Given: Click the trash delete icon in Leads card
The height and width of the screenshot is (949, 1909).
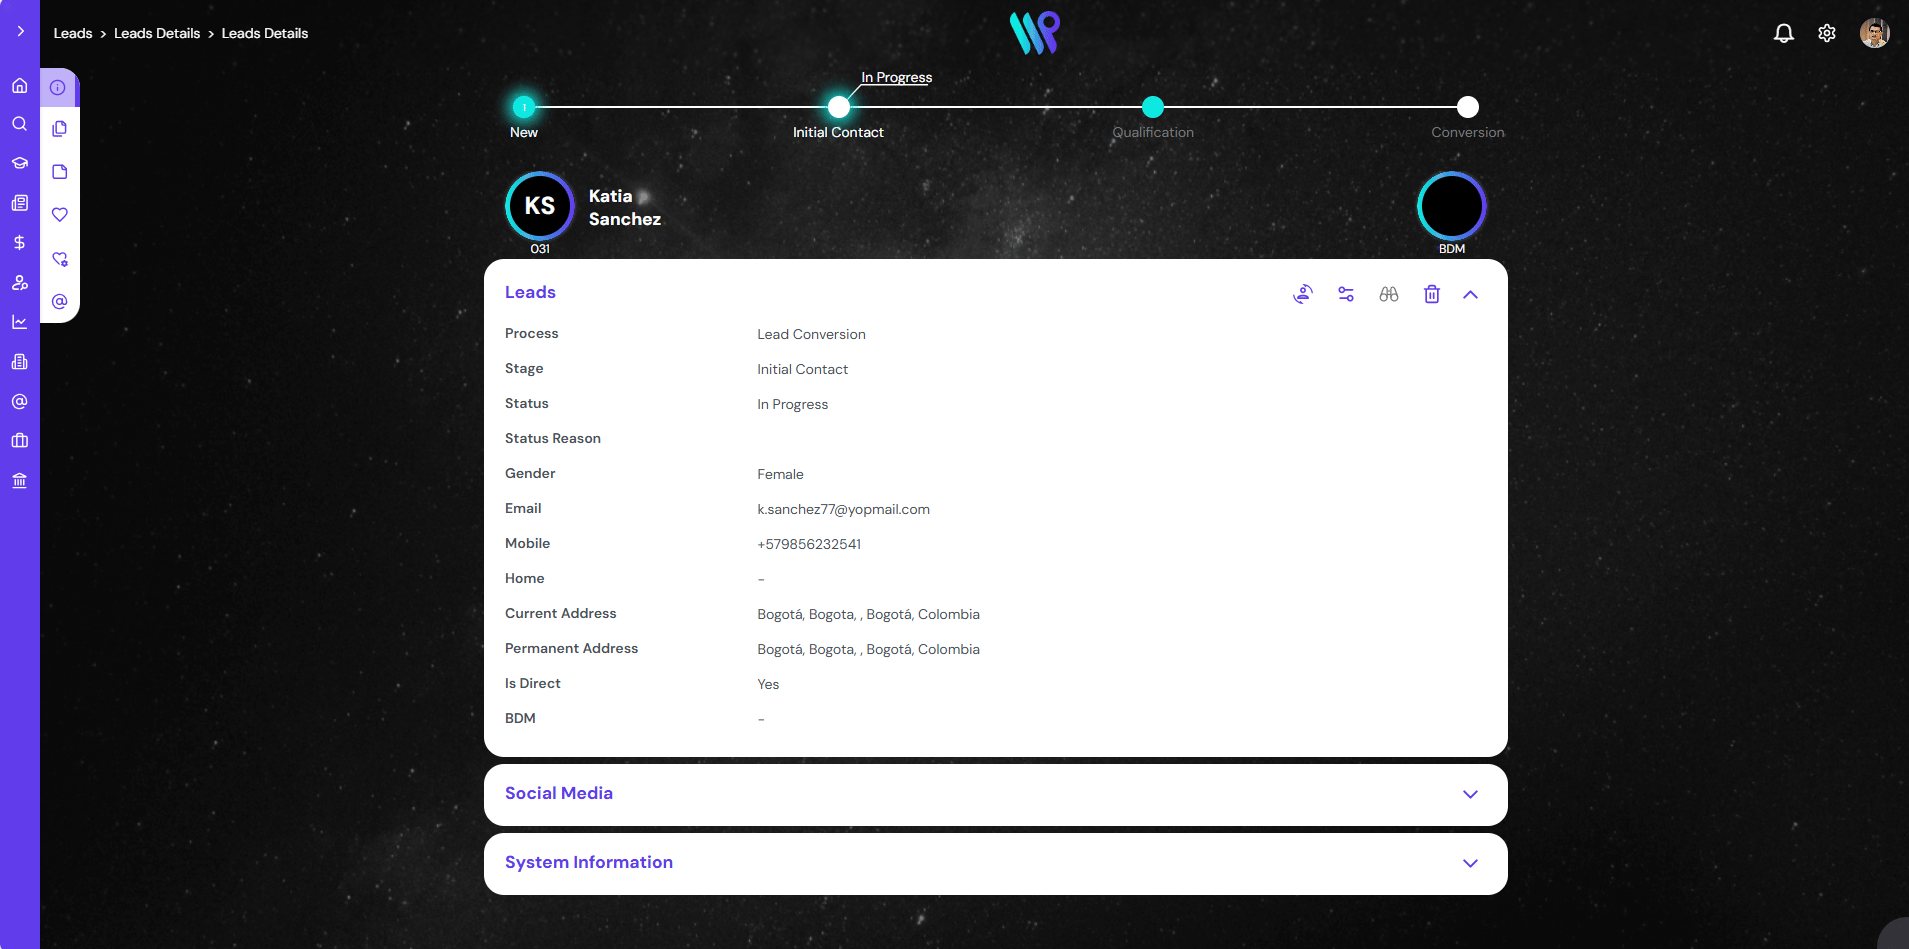Looking at the screenshot, I should click(1431, 294).
